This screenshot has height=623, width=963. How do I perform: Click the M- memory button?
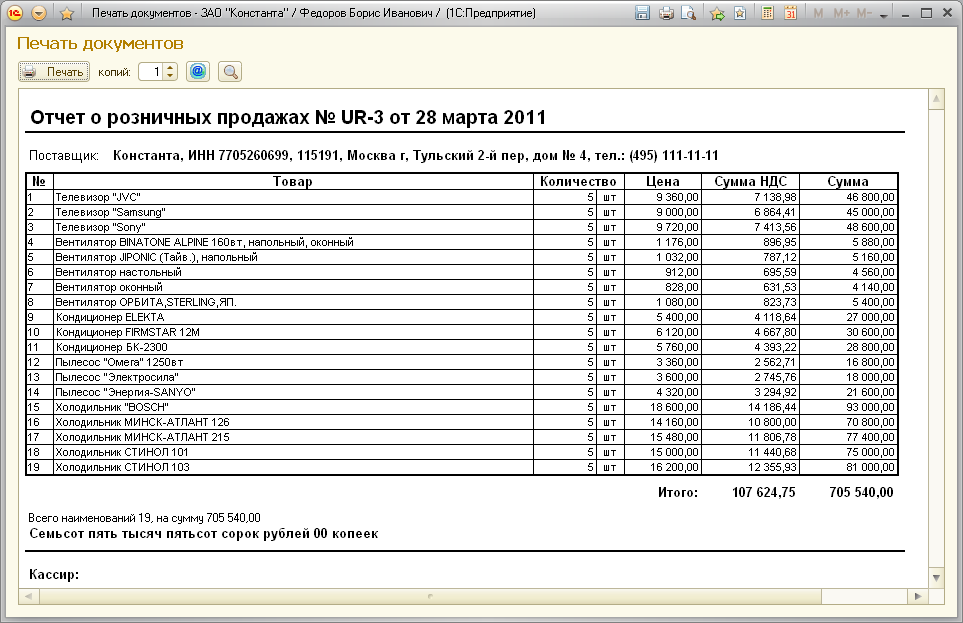[x=864, y=13]
